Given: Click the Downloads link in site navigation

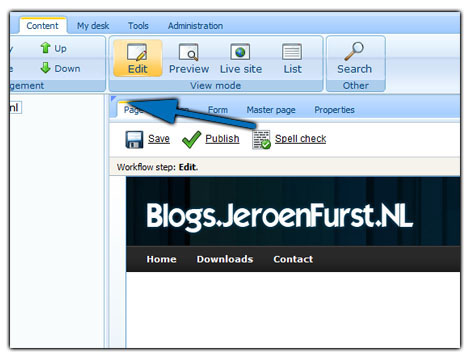Looking at the screenshot, I should [225, 259].
